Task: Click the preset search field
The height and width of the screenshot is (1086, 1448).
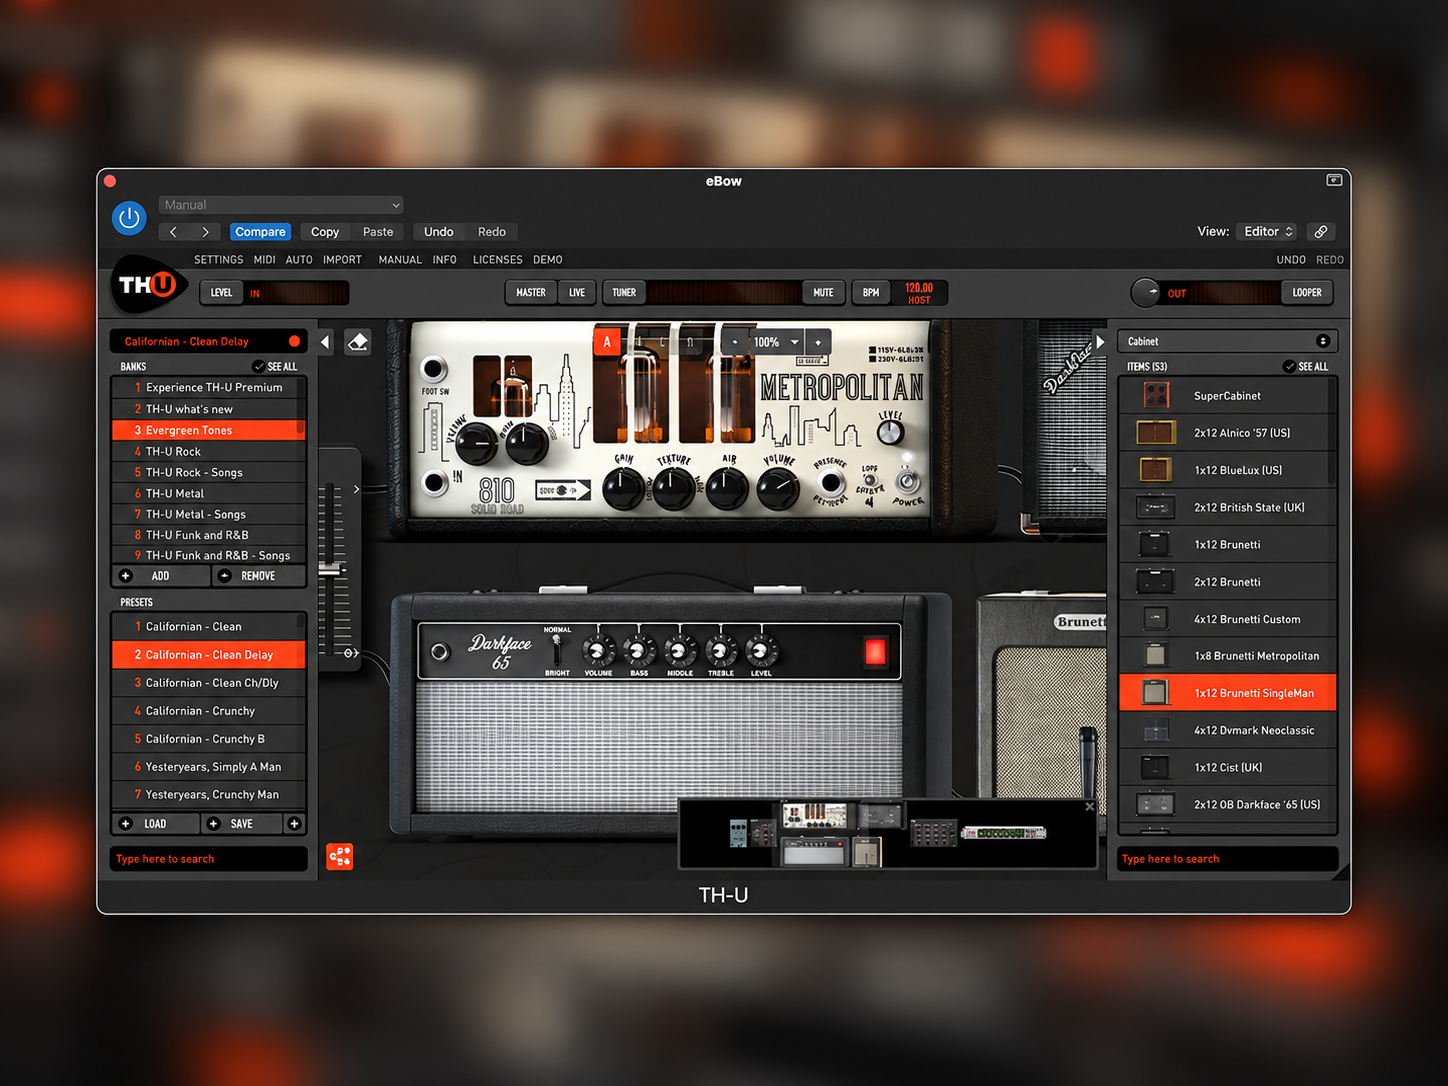Action: coord(209,859)
